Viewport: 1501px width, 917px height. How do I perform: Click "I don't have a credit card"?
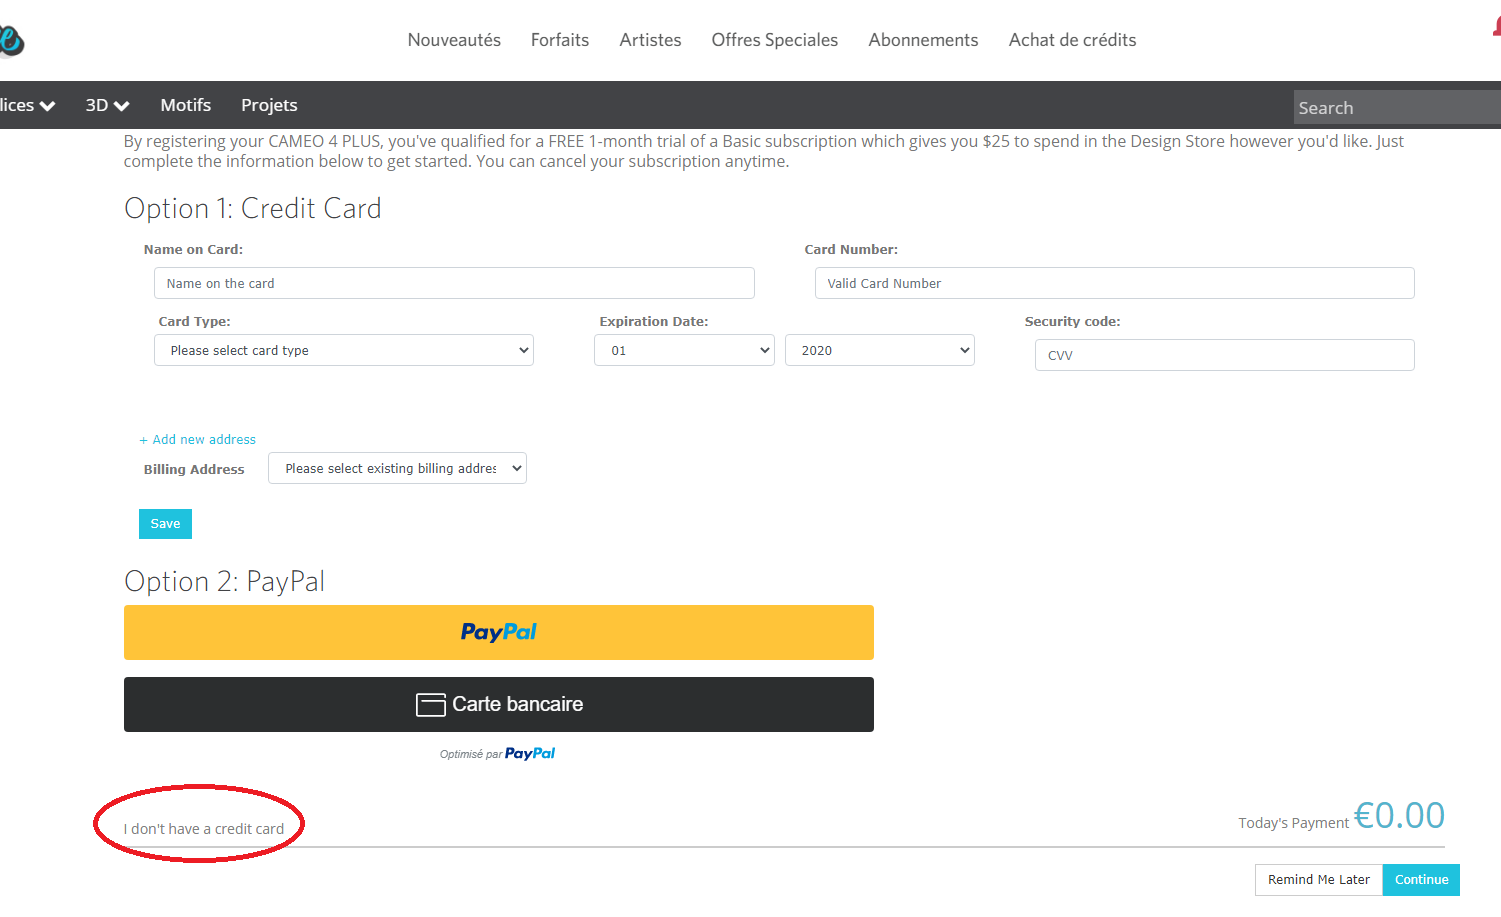click(204, 829)
